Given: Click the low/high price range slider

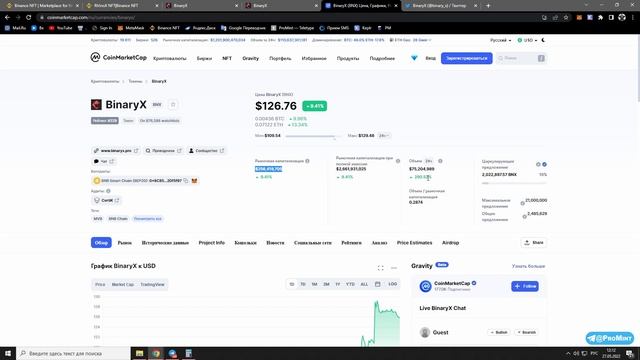Looking at the screenshot, I should tap(313, 136).
